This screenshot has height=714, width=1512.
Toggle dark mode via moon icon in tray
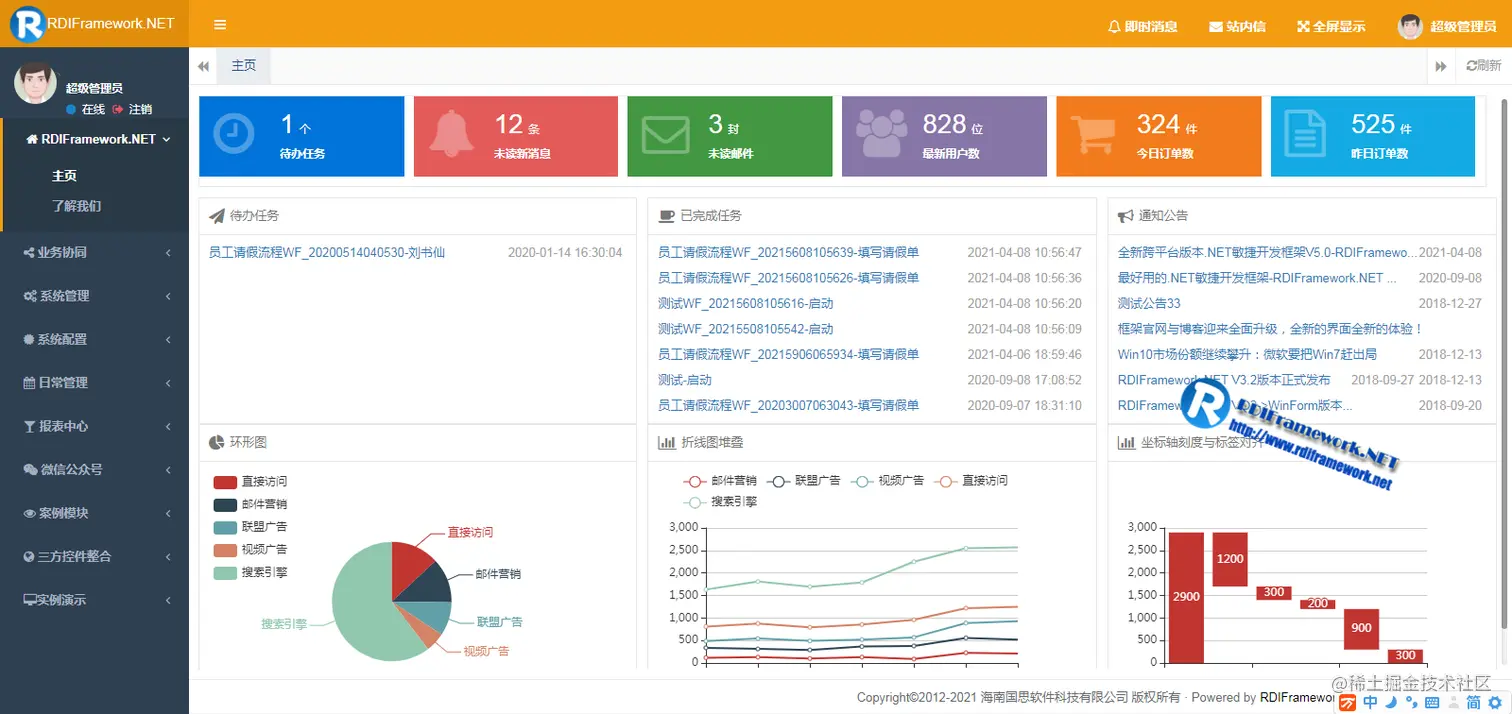[1392, 703]
